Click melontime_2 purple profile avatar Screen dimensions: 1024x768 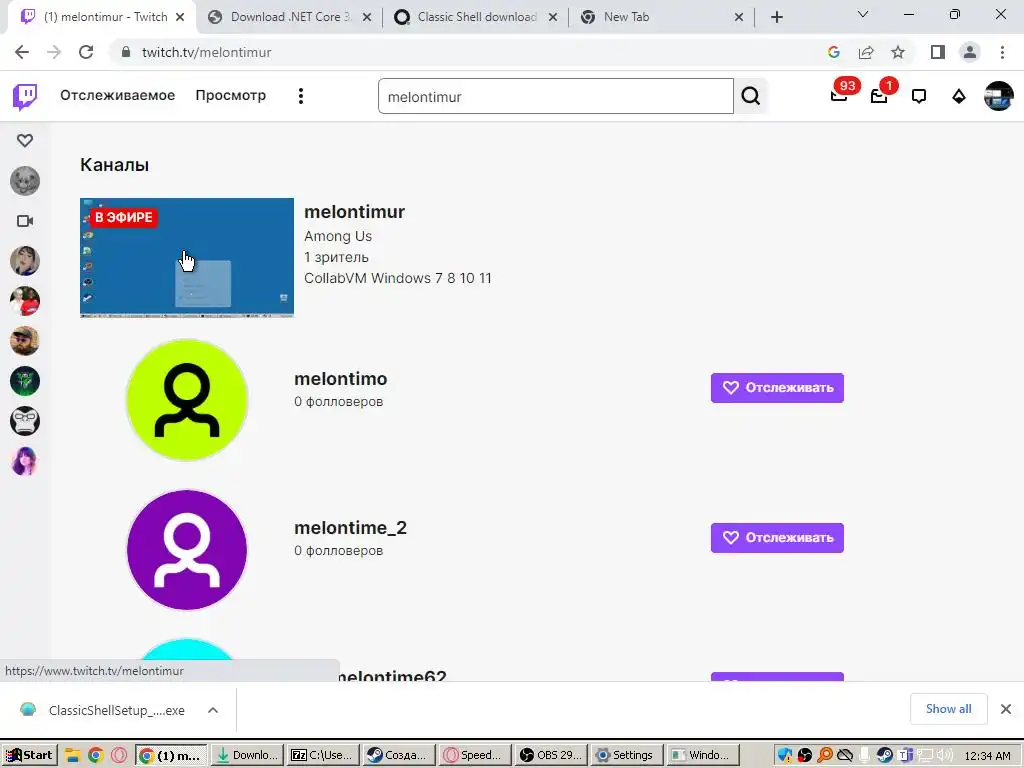(x=187, y=550)
